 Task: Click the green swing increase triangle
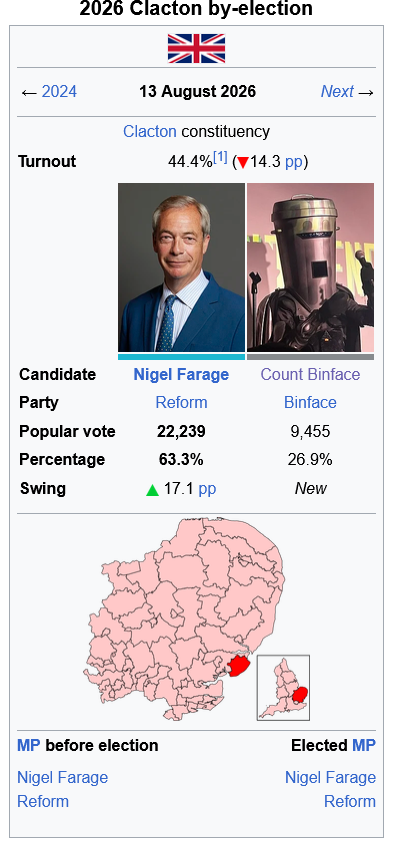(x=153, y=490)
